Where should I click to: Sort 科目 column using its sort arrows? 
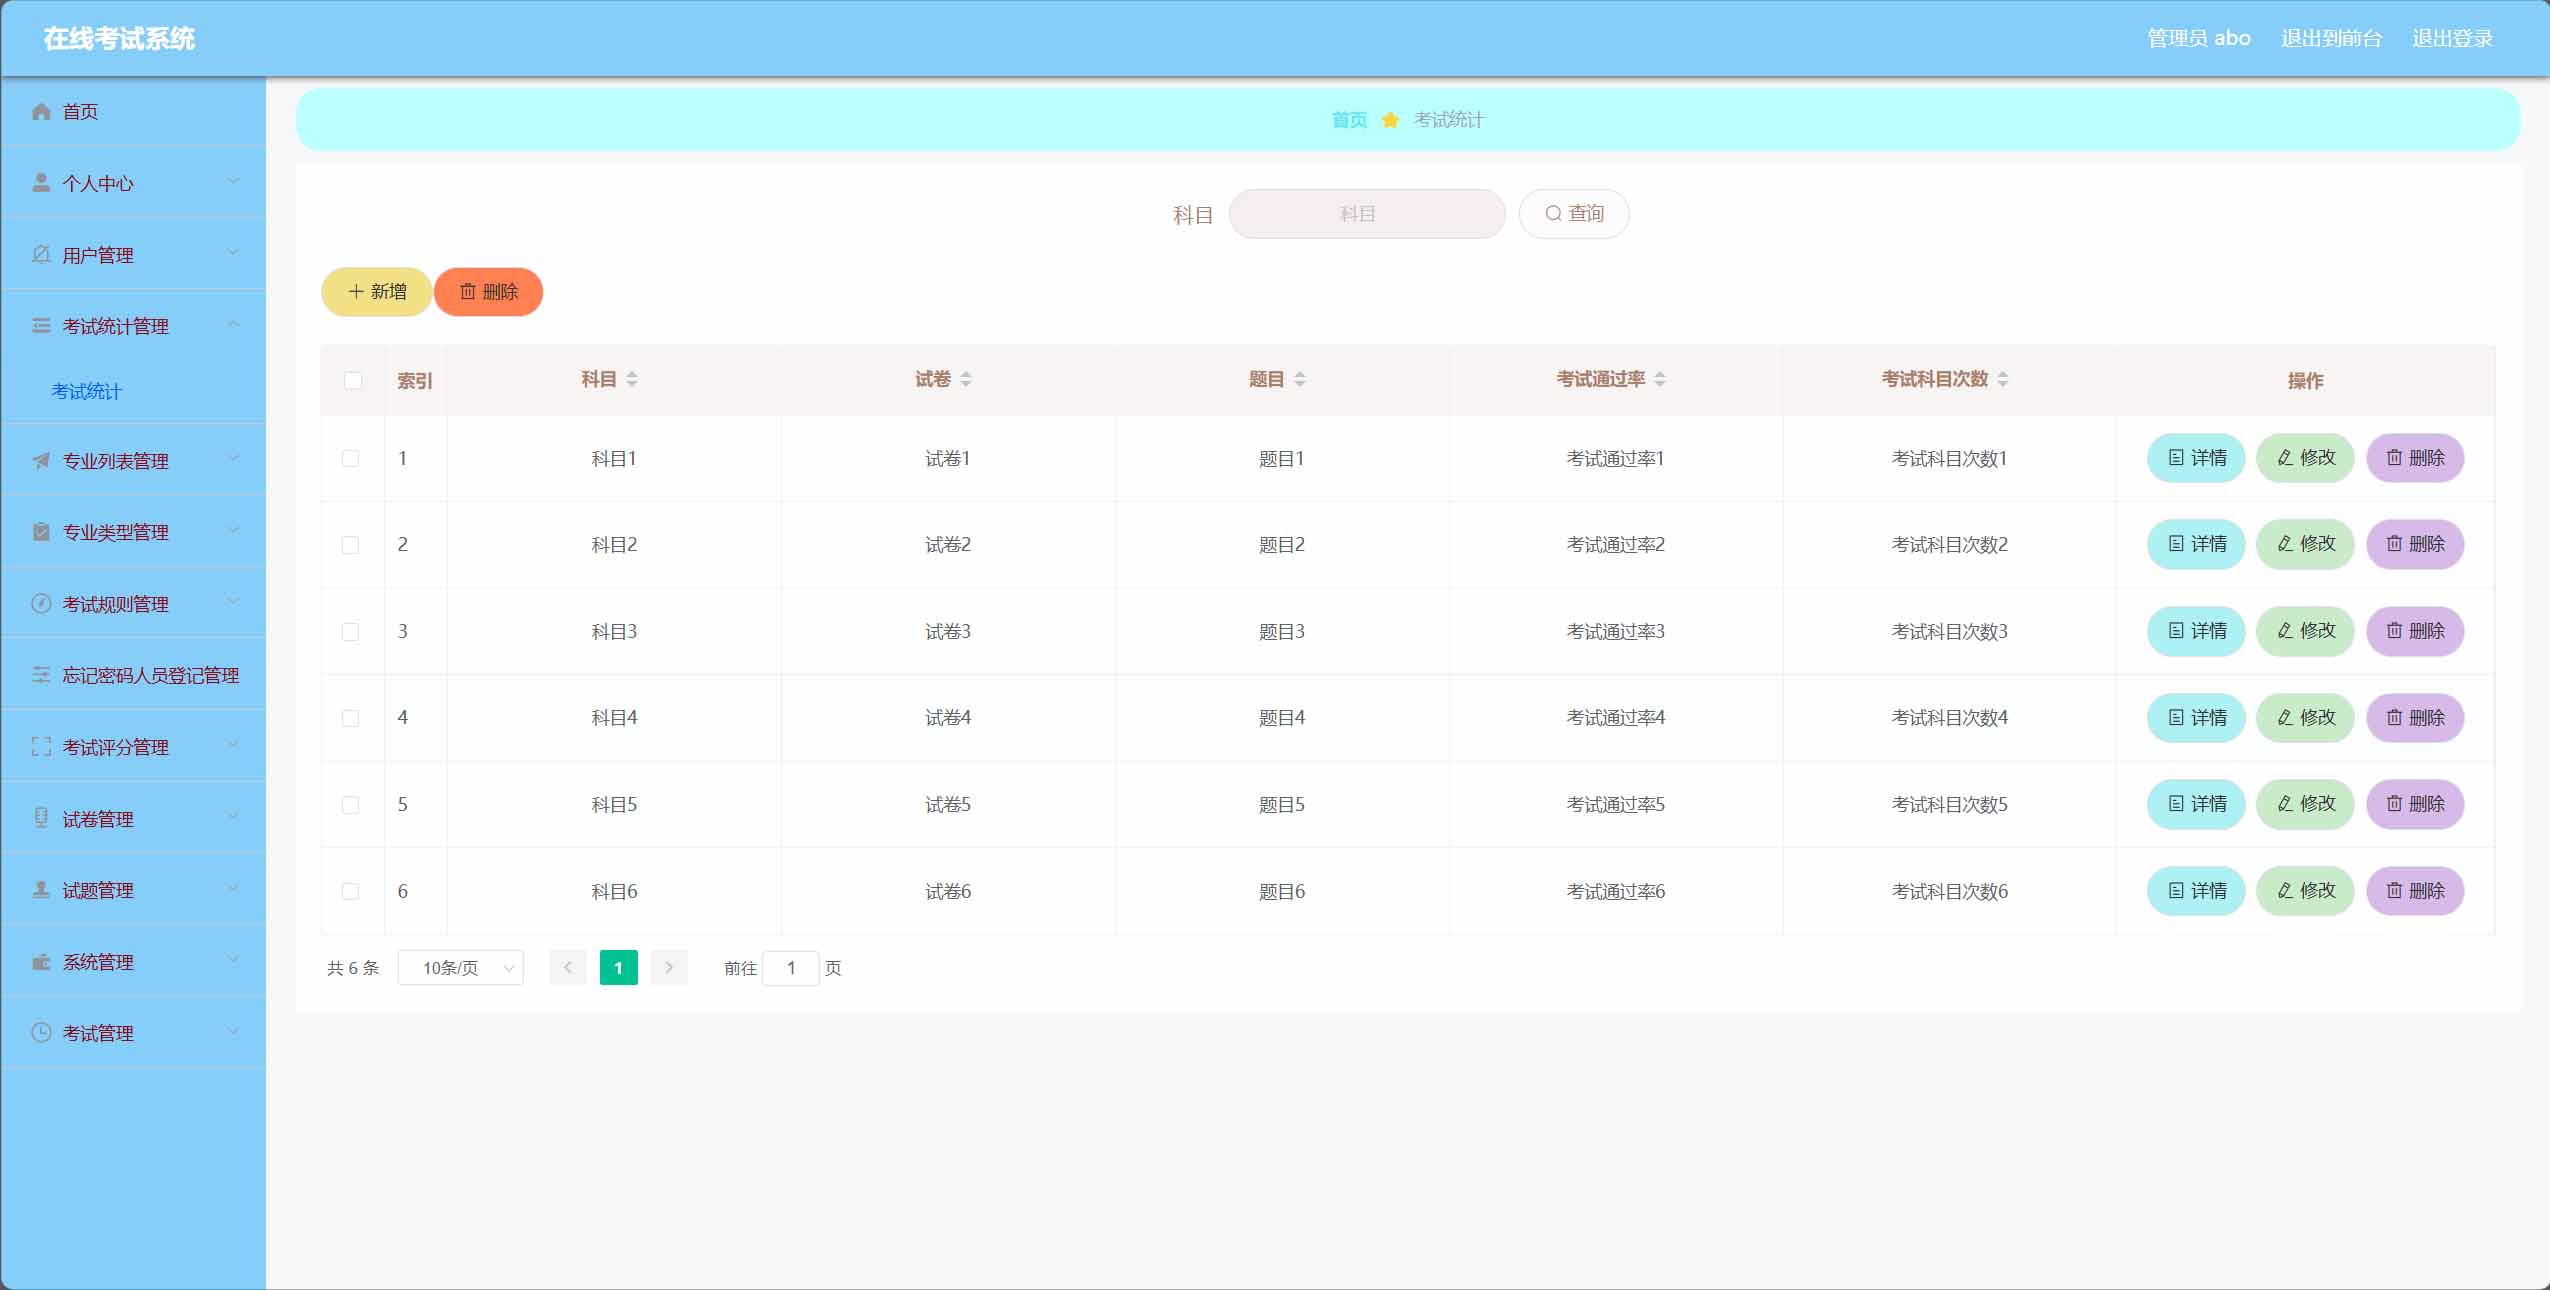click(x=632, y=379)
